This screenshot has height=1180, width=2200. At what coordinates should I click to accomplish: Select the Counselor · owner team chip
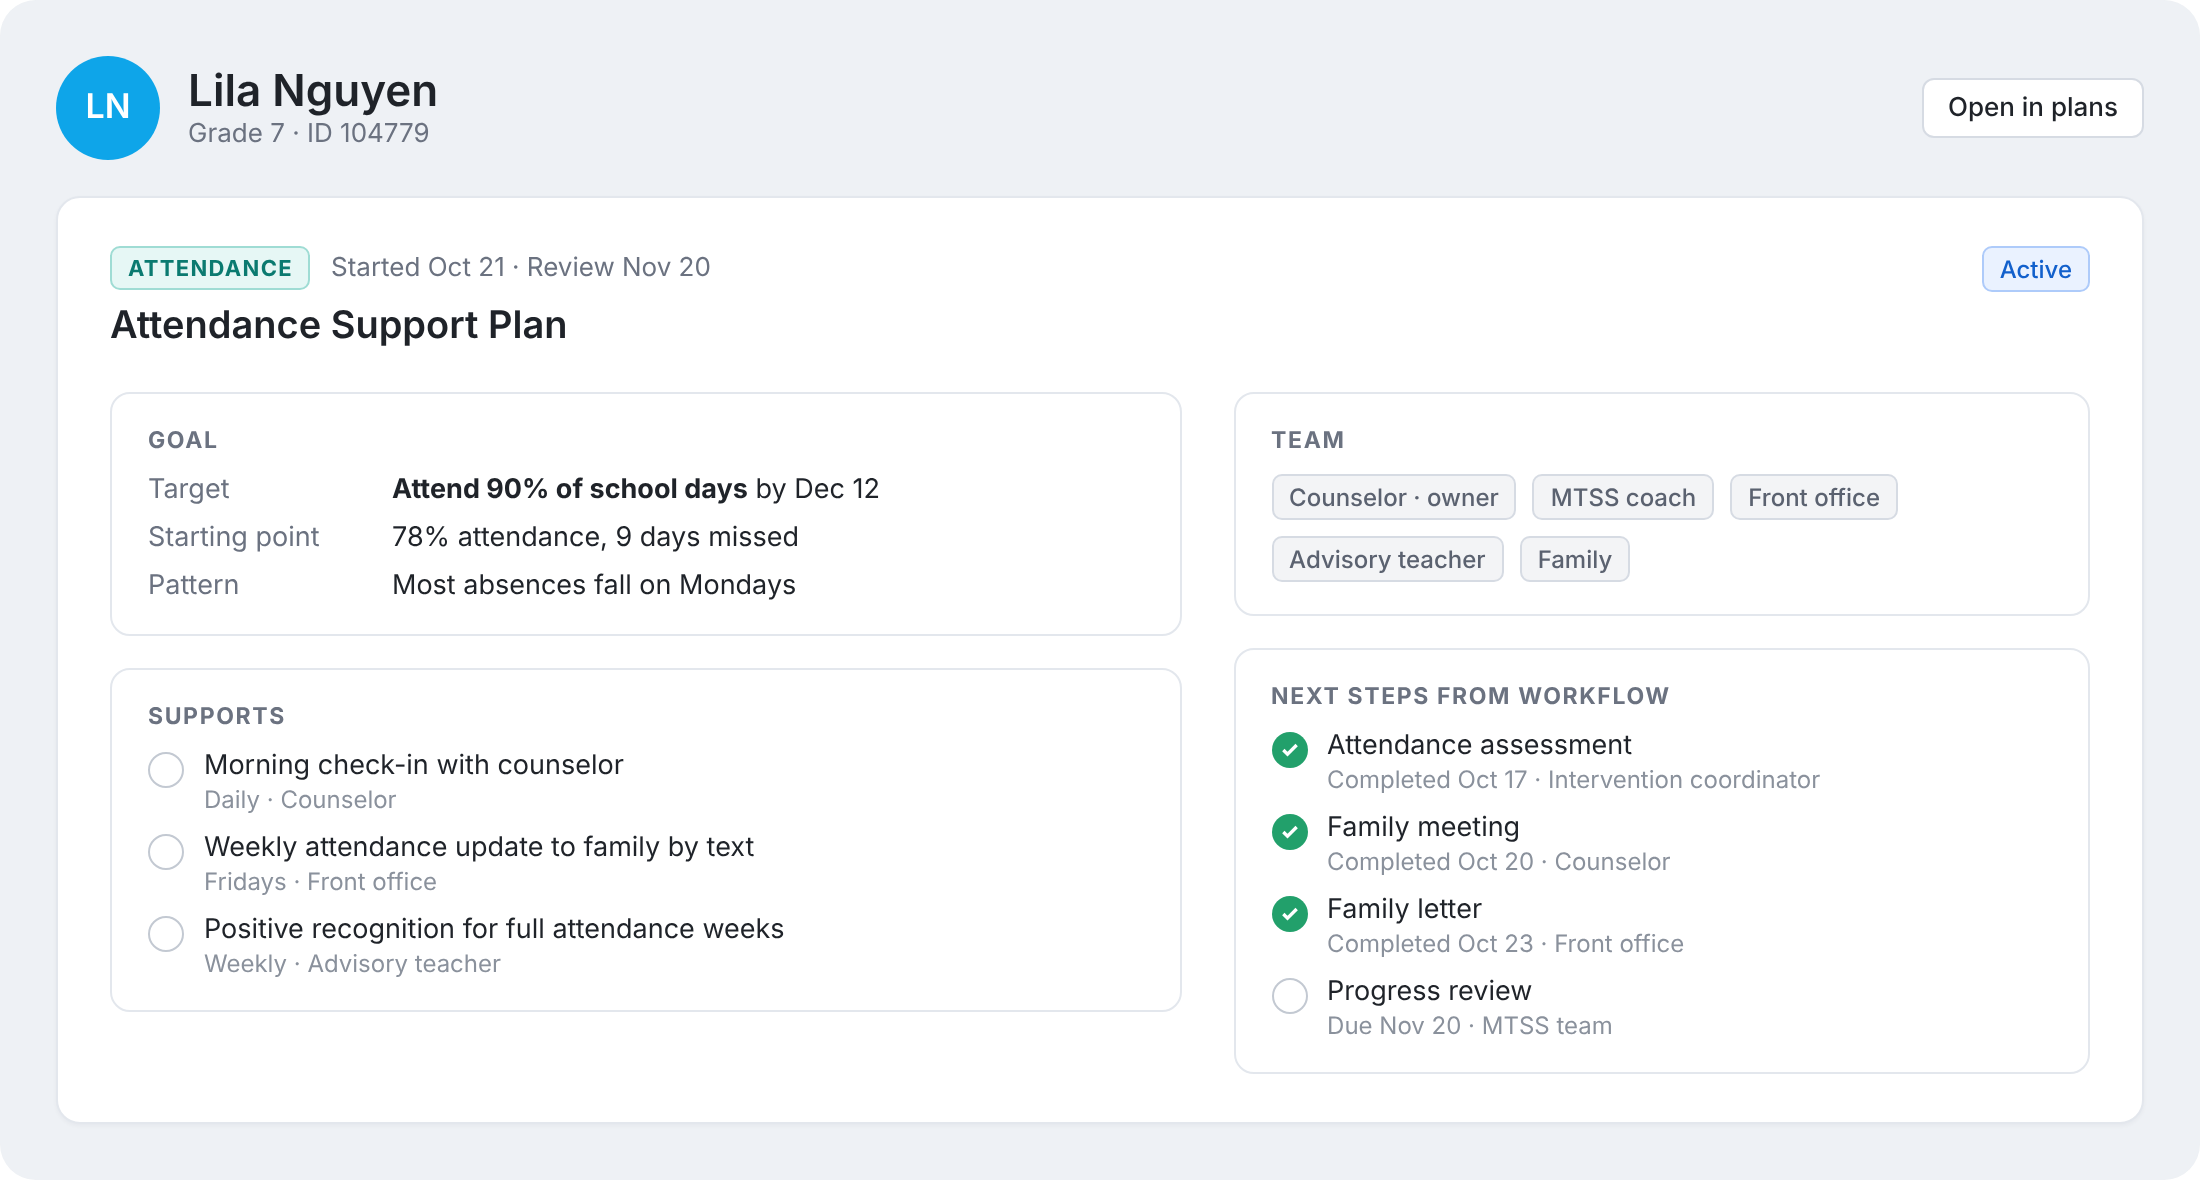pyautogui.click(x=1393, y=497)
